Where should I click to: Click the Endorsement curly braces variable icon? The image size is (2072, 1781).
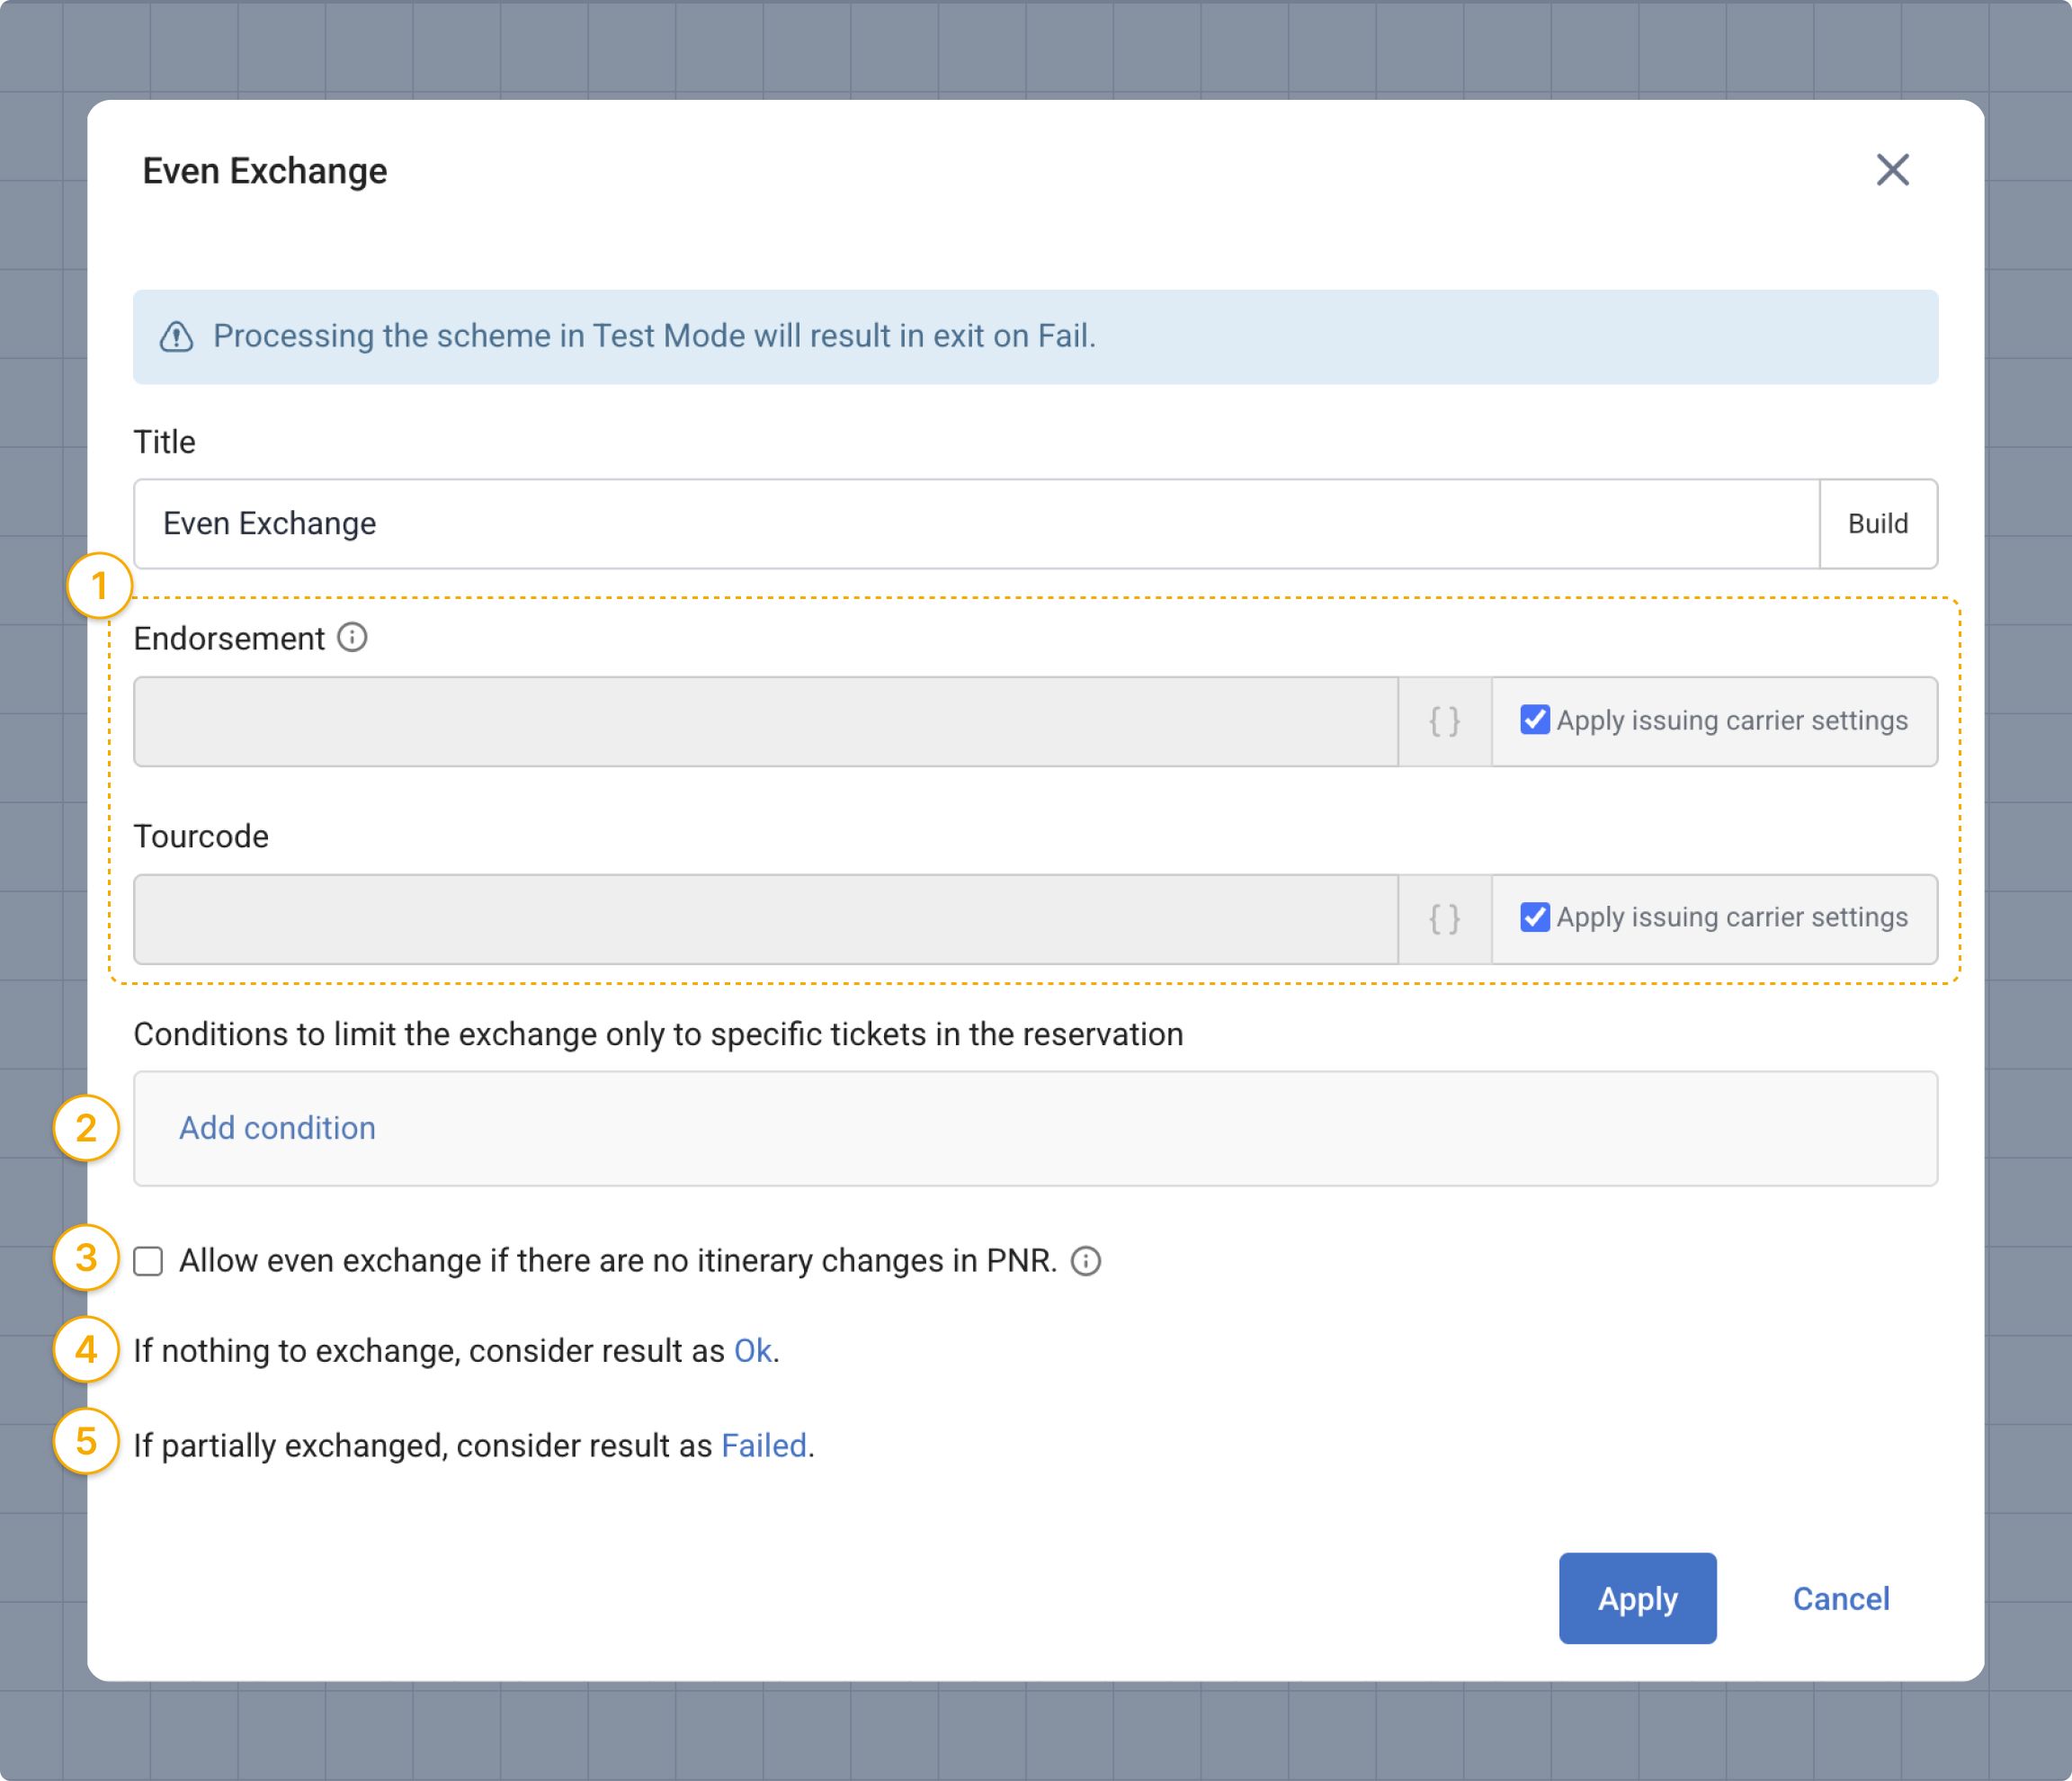(1444, 721)
